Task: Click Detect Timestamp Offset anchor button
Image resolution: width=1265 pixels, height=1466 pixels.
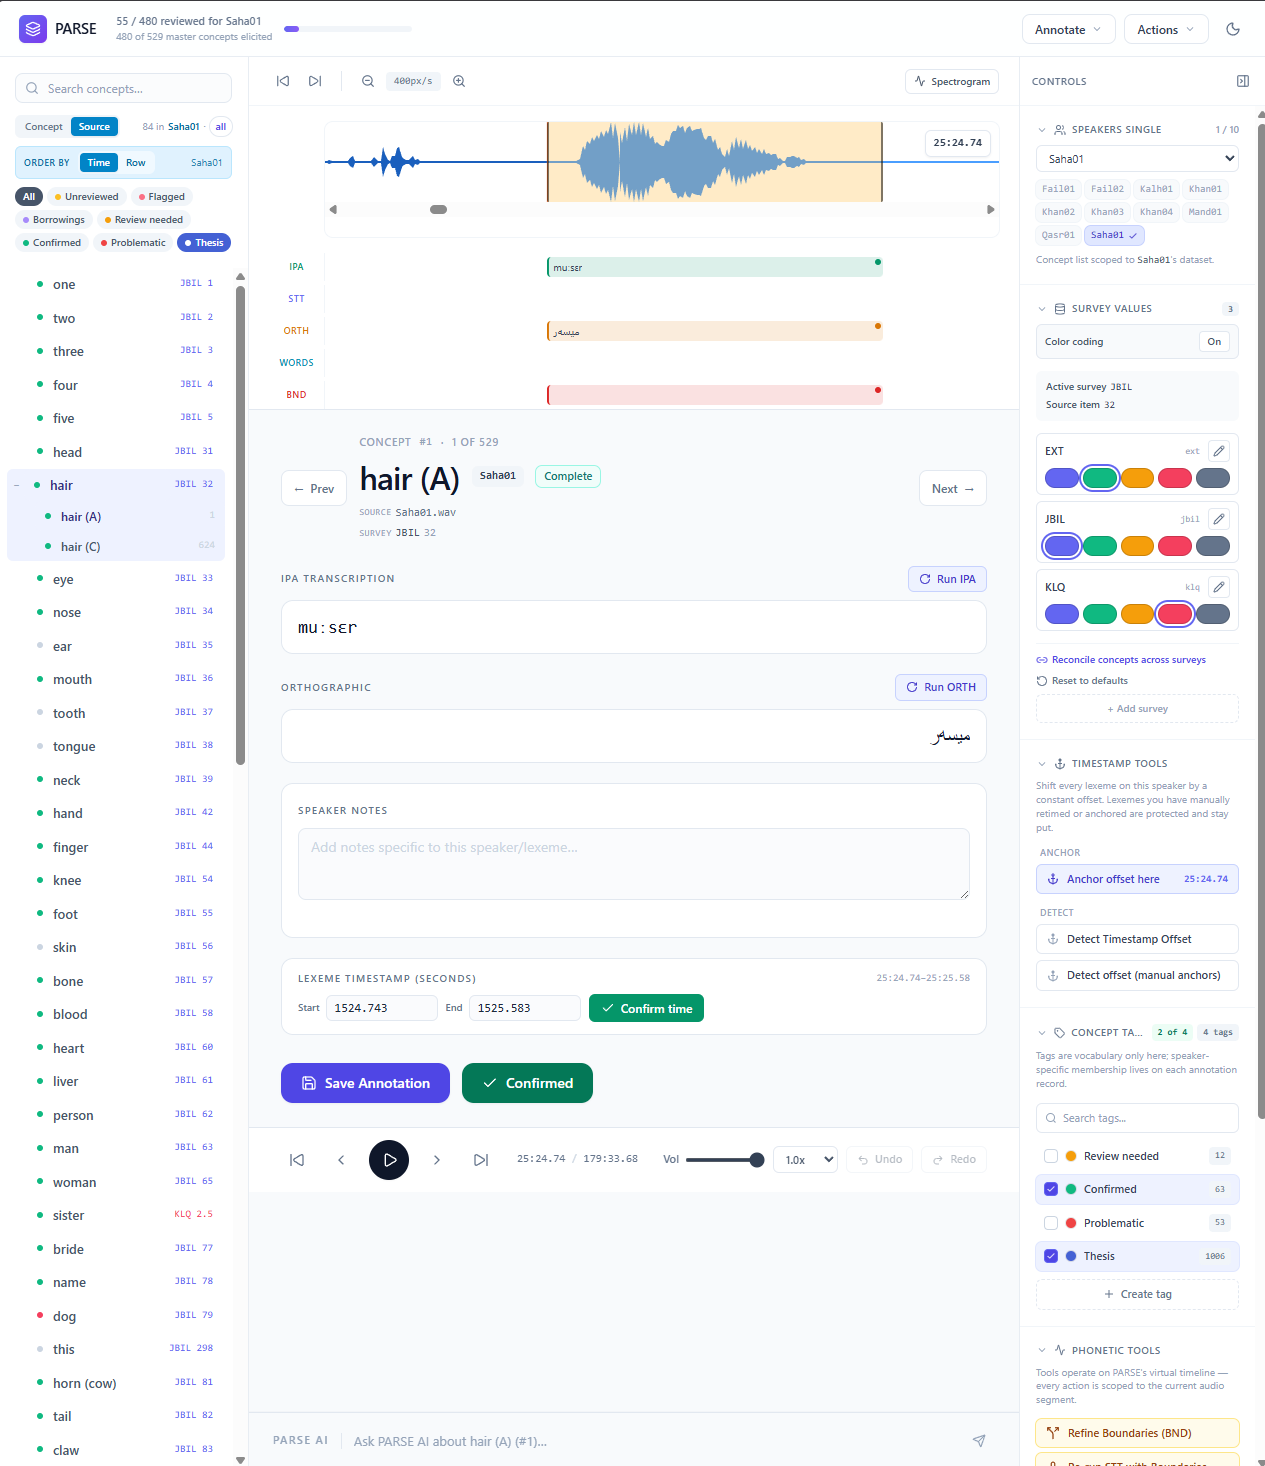Action: click(1137, 939)
